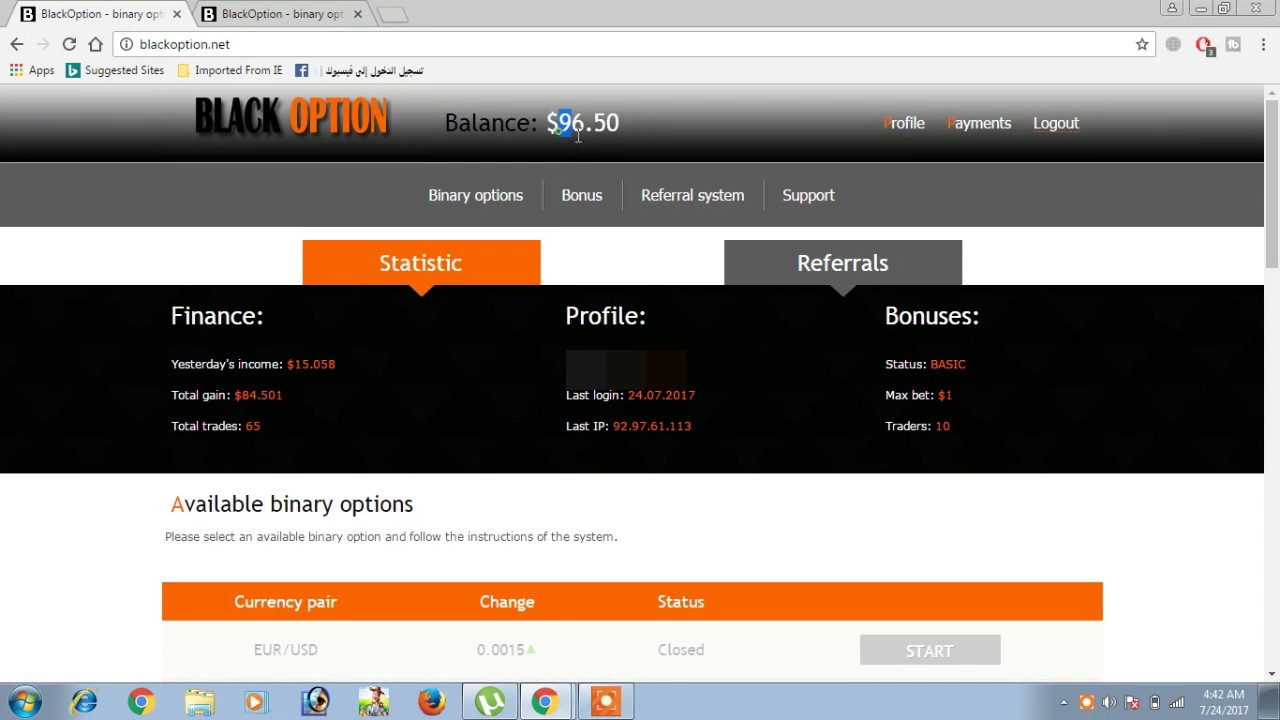The image size is (1280, 720).
Task: Go back to the previous page
Action: (17, 44)
